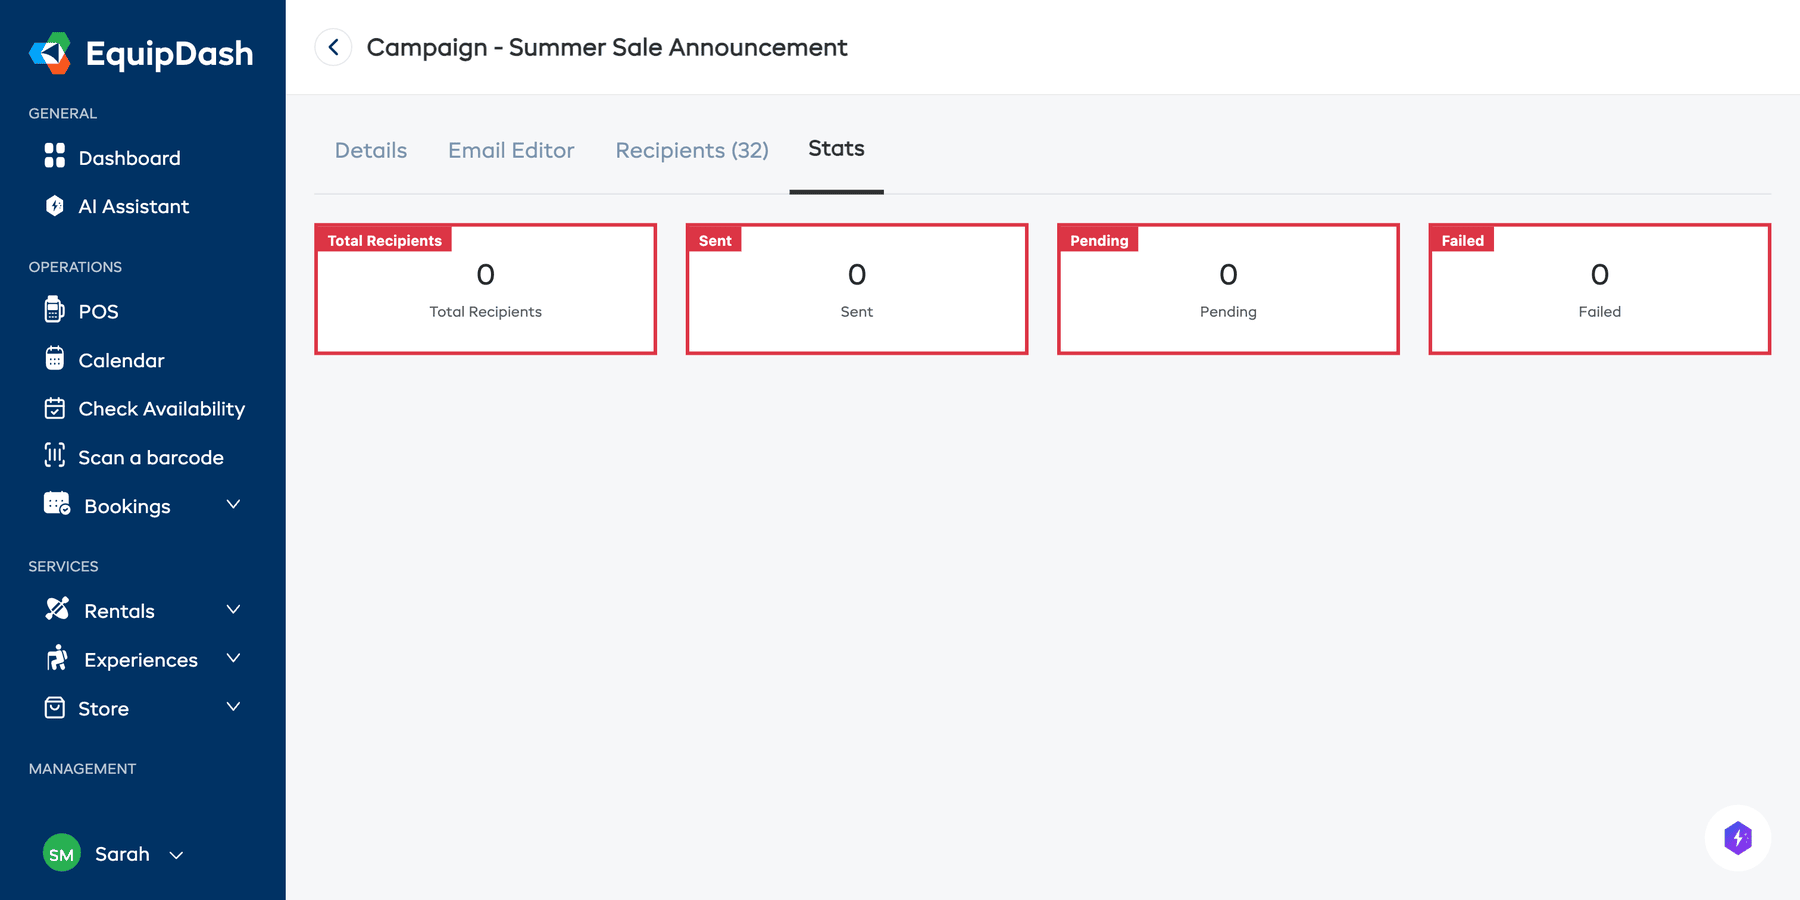
Task: Click the Scan a barcode icon
Action: click(x=55, y=456)
